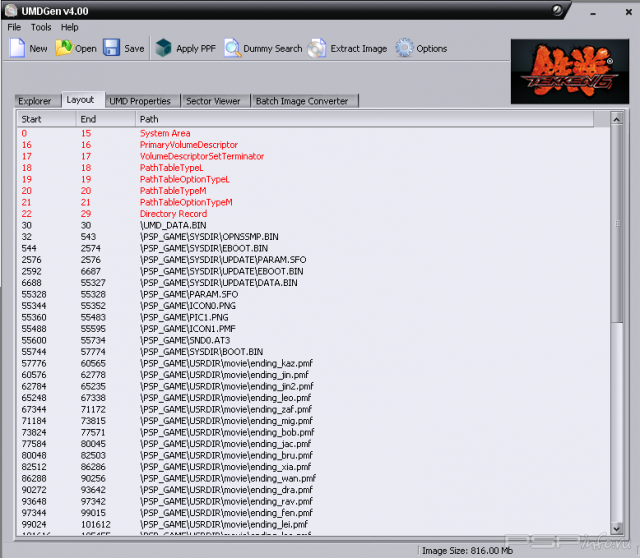Open the File menu
This screenshot has height=558, width=640.
point(14,27)
